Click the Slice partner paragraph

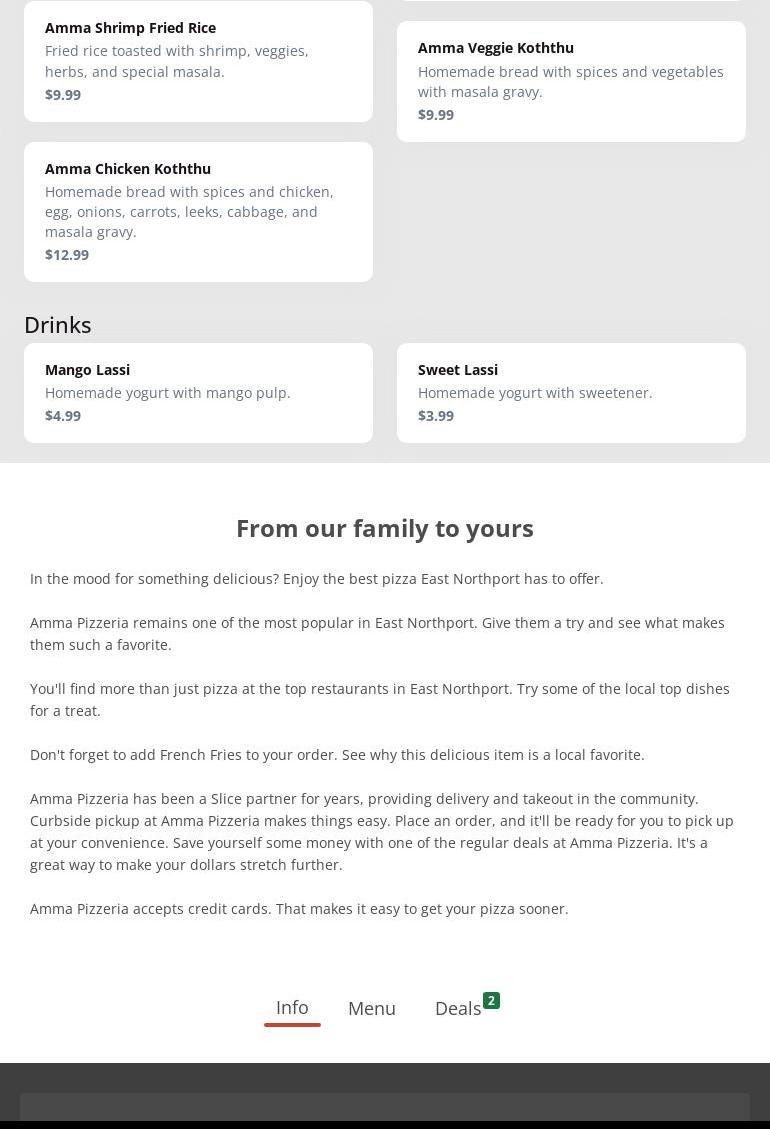[x=382, y=831]
